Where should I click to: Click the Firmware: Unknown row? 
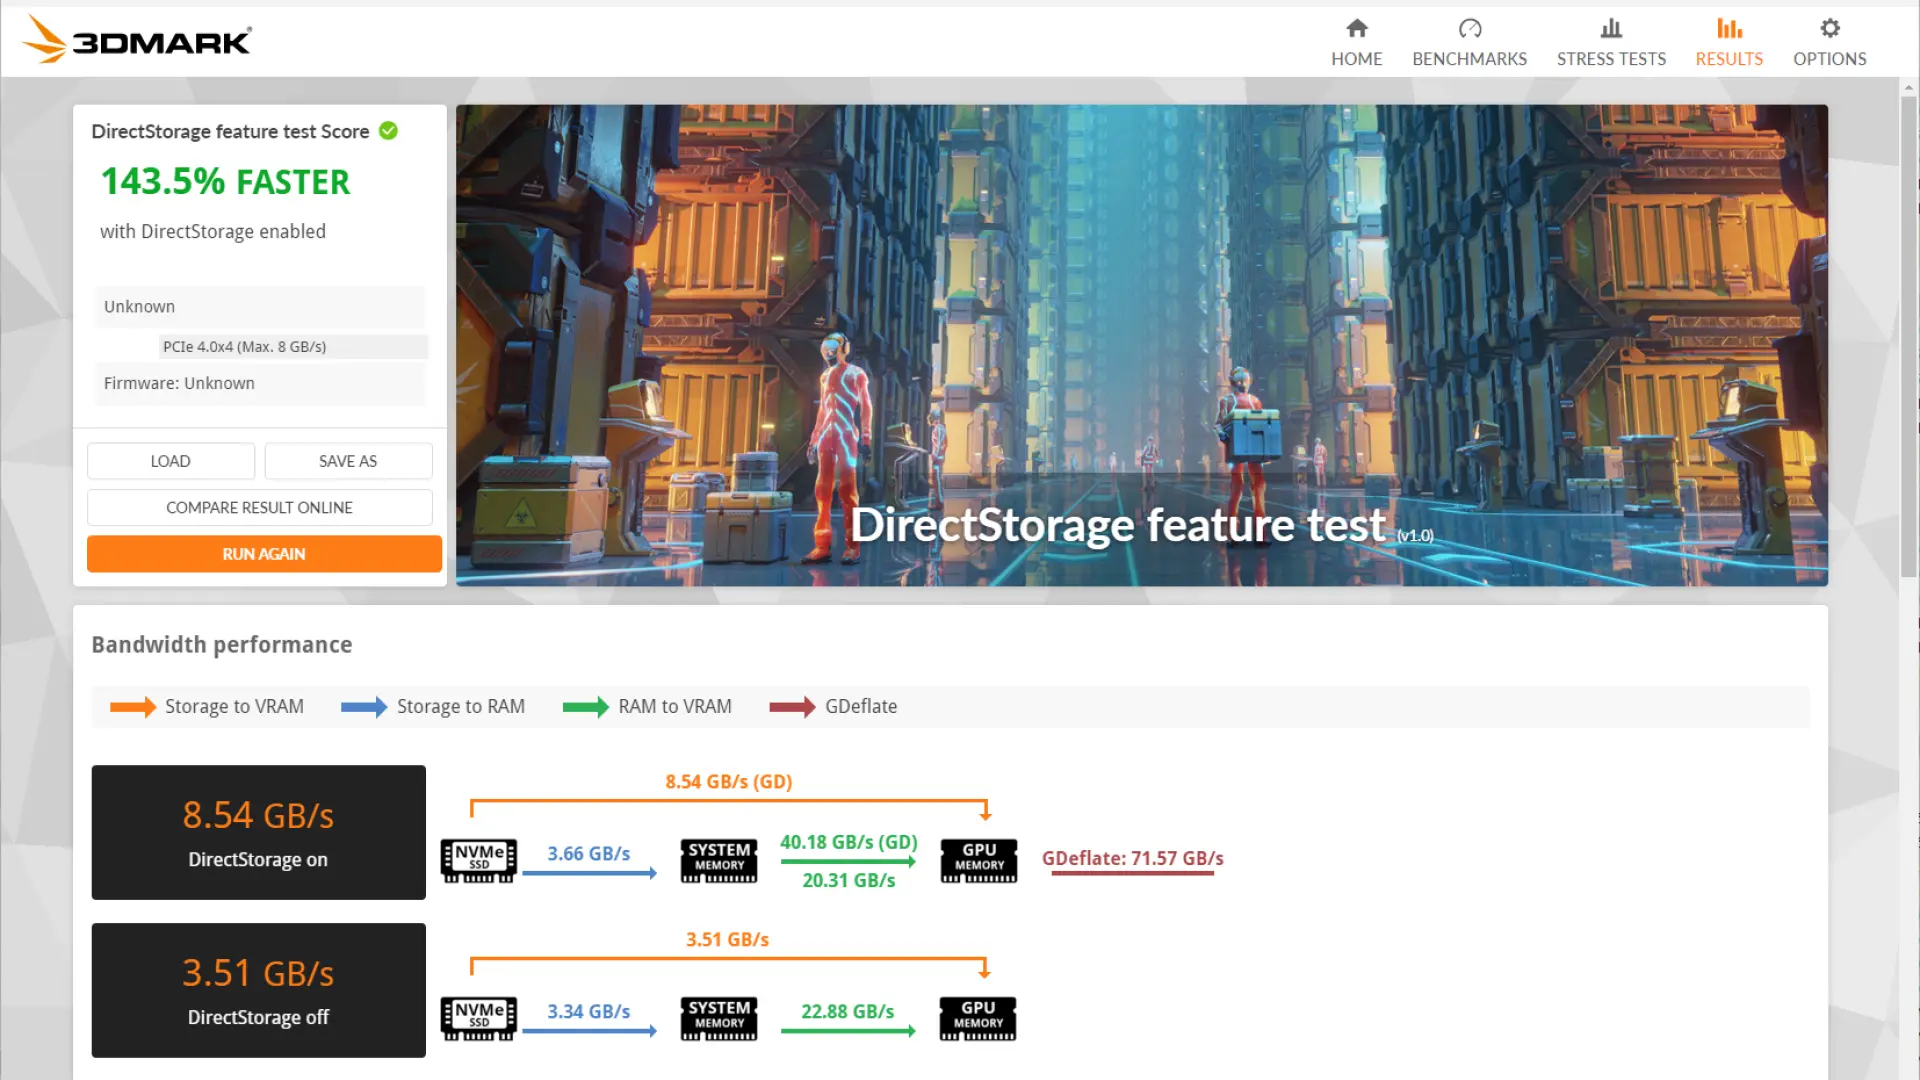[x=260, y=383]
